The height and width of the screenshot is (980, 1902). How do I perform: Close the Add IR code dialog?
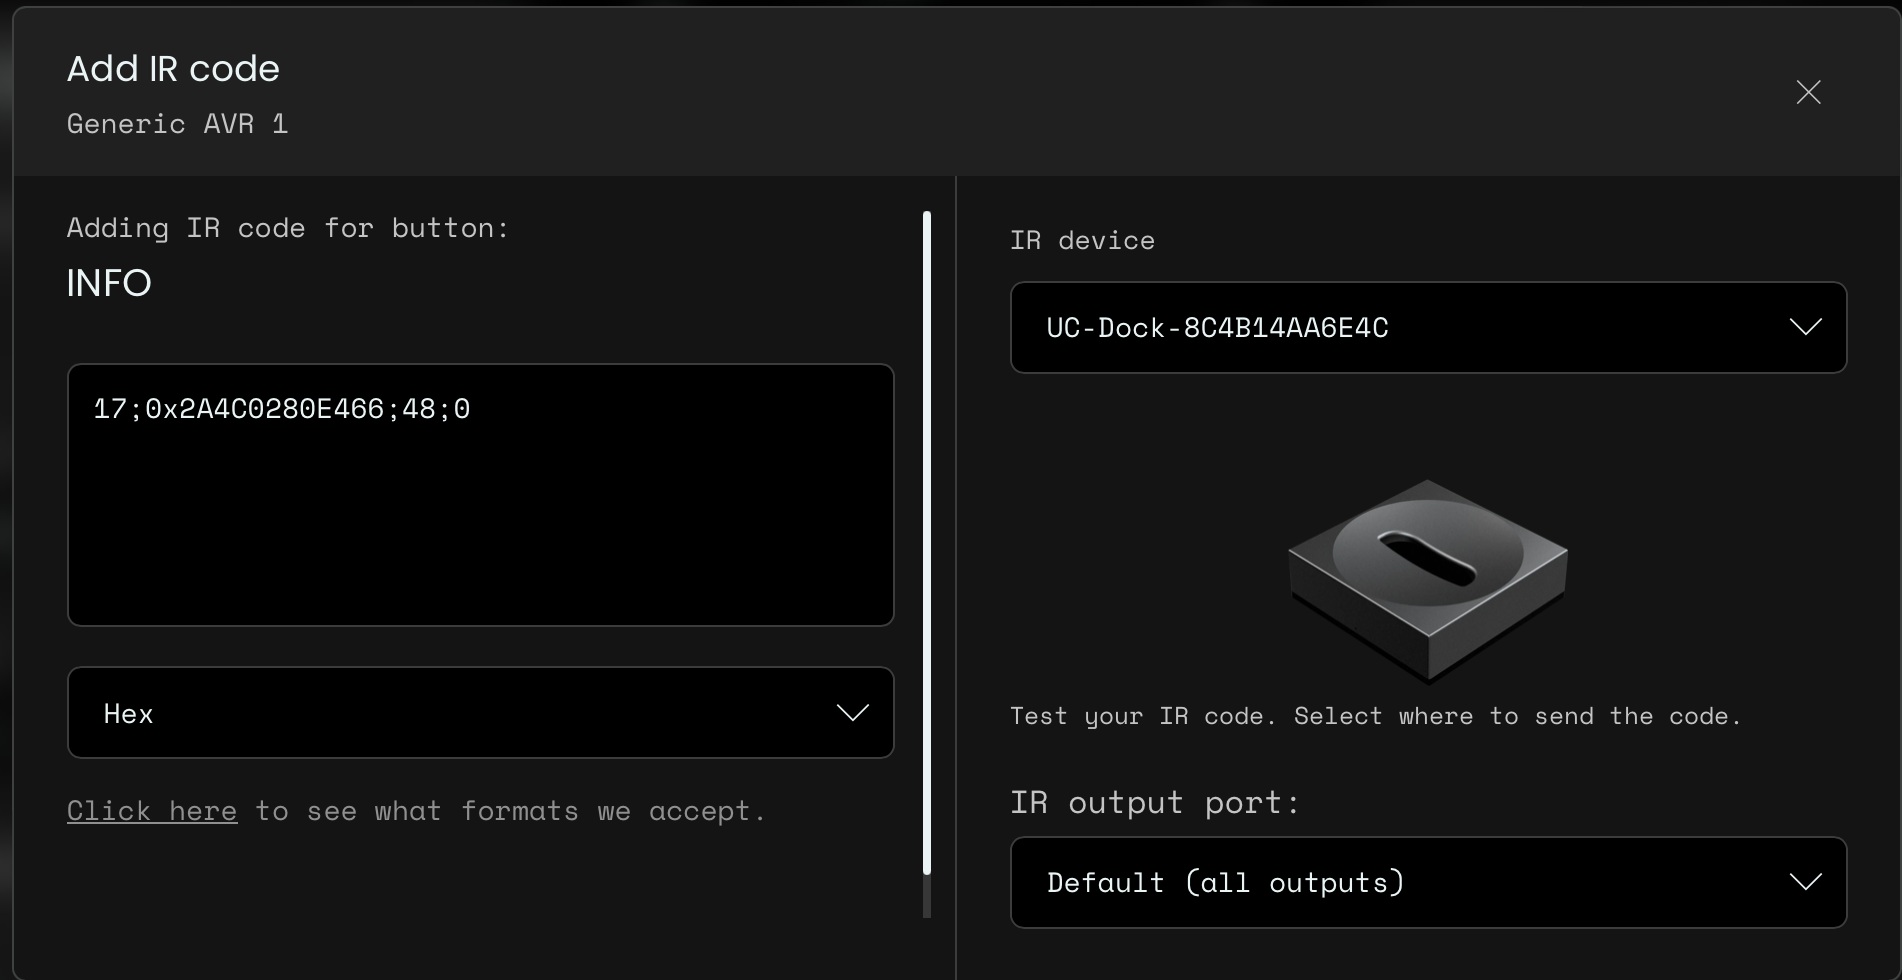tap(1808, 93)
